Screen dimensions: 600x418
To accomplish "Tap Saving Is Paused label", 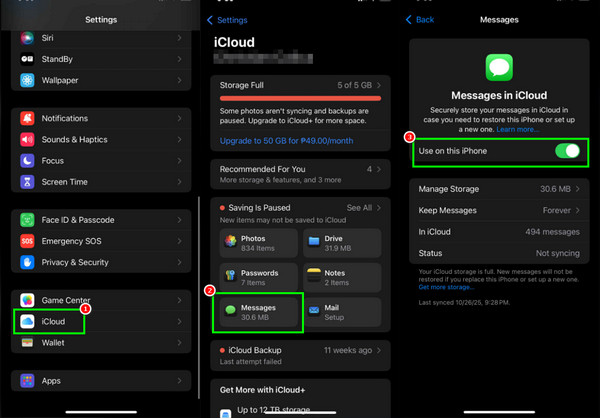I will pos(259,208).
